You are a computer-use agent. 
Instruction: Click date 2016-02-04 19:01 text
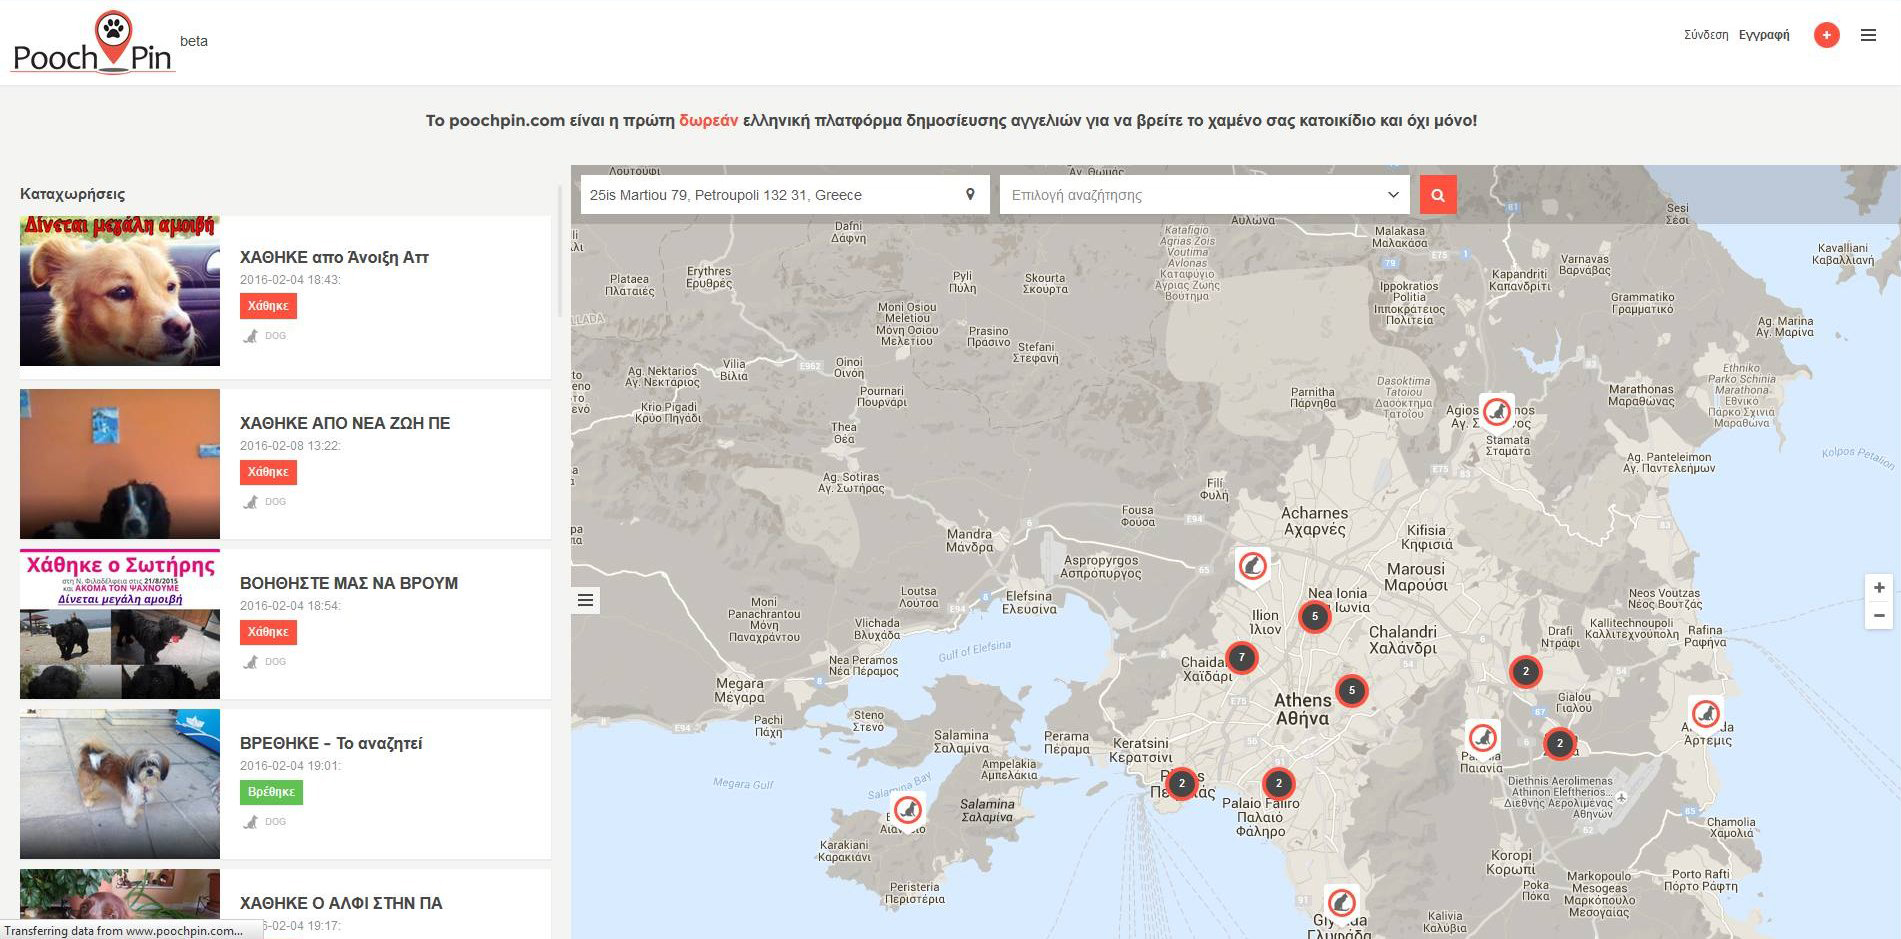pos(290,766)
